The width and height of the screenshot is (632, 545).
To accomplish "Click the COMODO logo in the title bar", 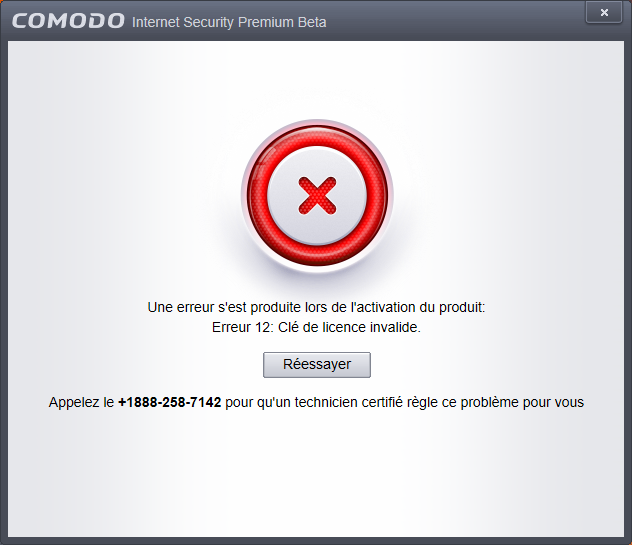I will click(68, 21).
